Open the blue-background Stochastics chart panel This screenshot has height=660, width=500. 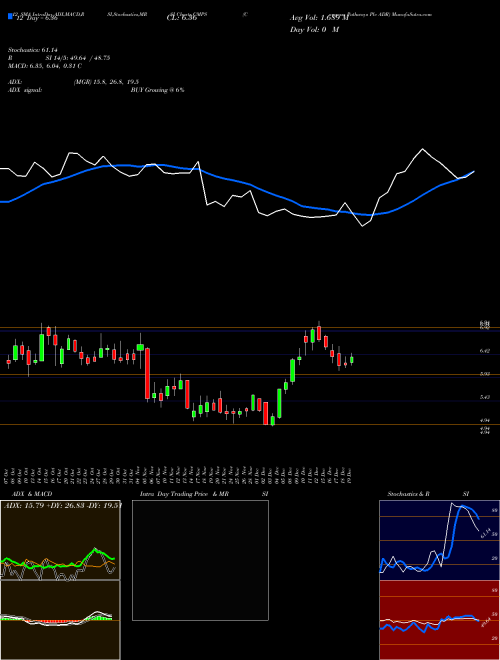coord(439,540)
